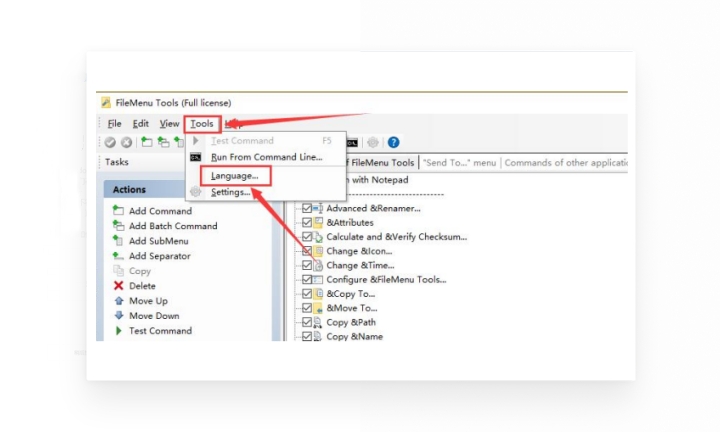Click the Add Command toolbar icon
The image size is (720, 432).
click(146, 142)
